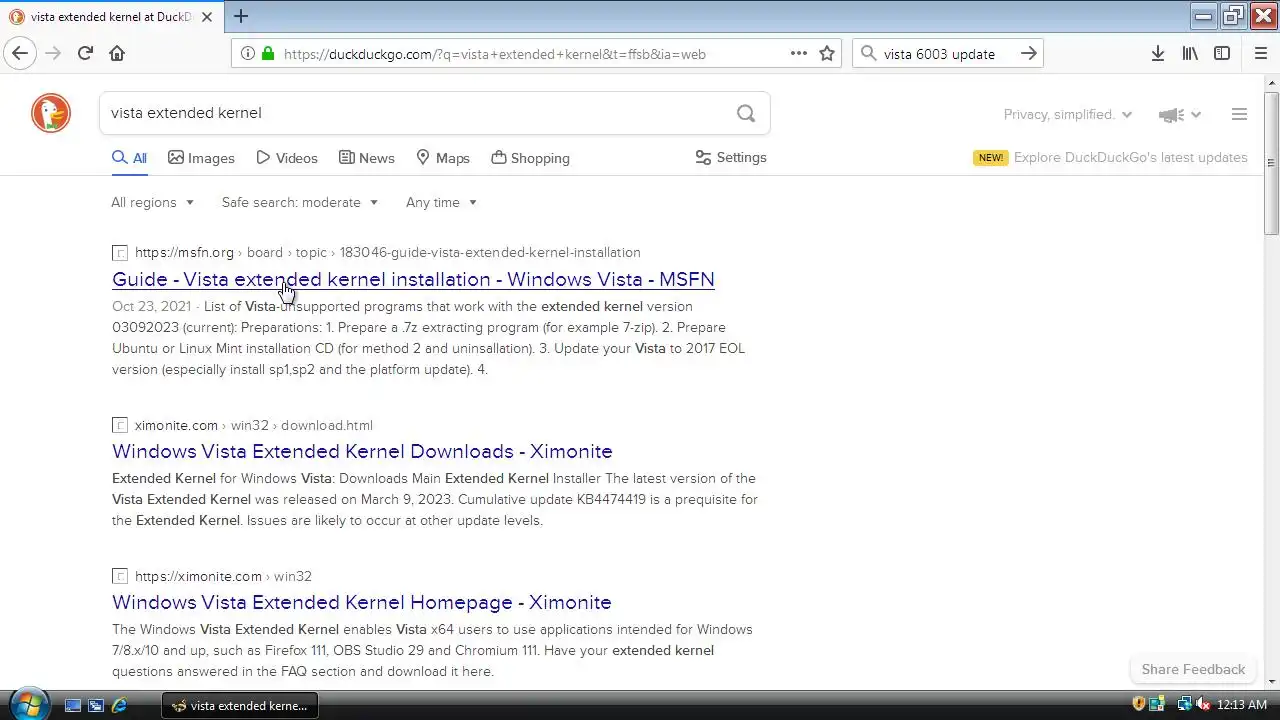Click Show Desktop in quick launch
This screenshot has width=1280, height=720.
pos(73,705)
